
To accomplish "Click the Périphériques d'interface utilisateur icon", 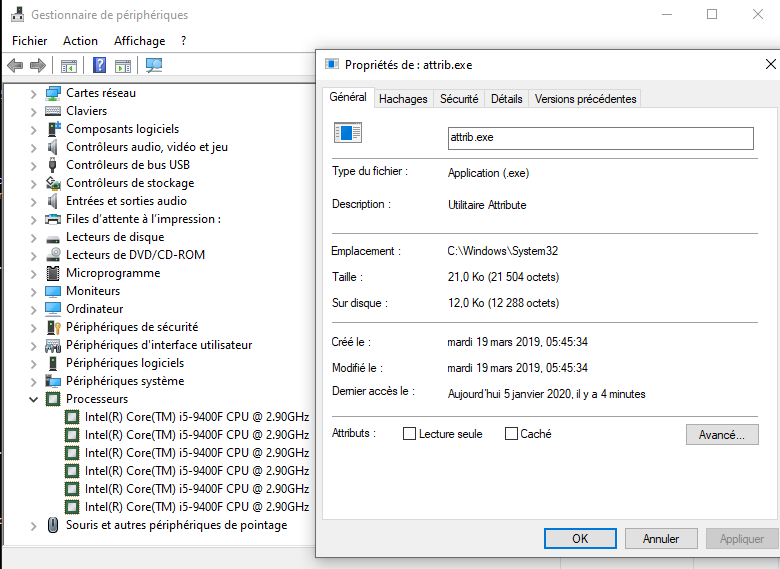I will pyautogui.click(x=53, y=345).
